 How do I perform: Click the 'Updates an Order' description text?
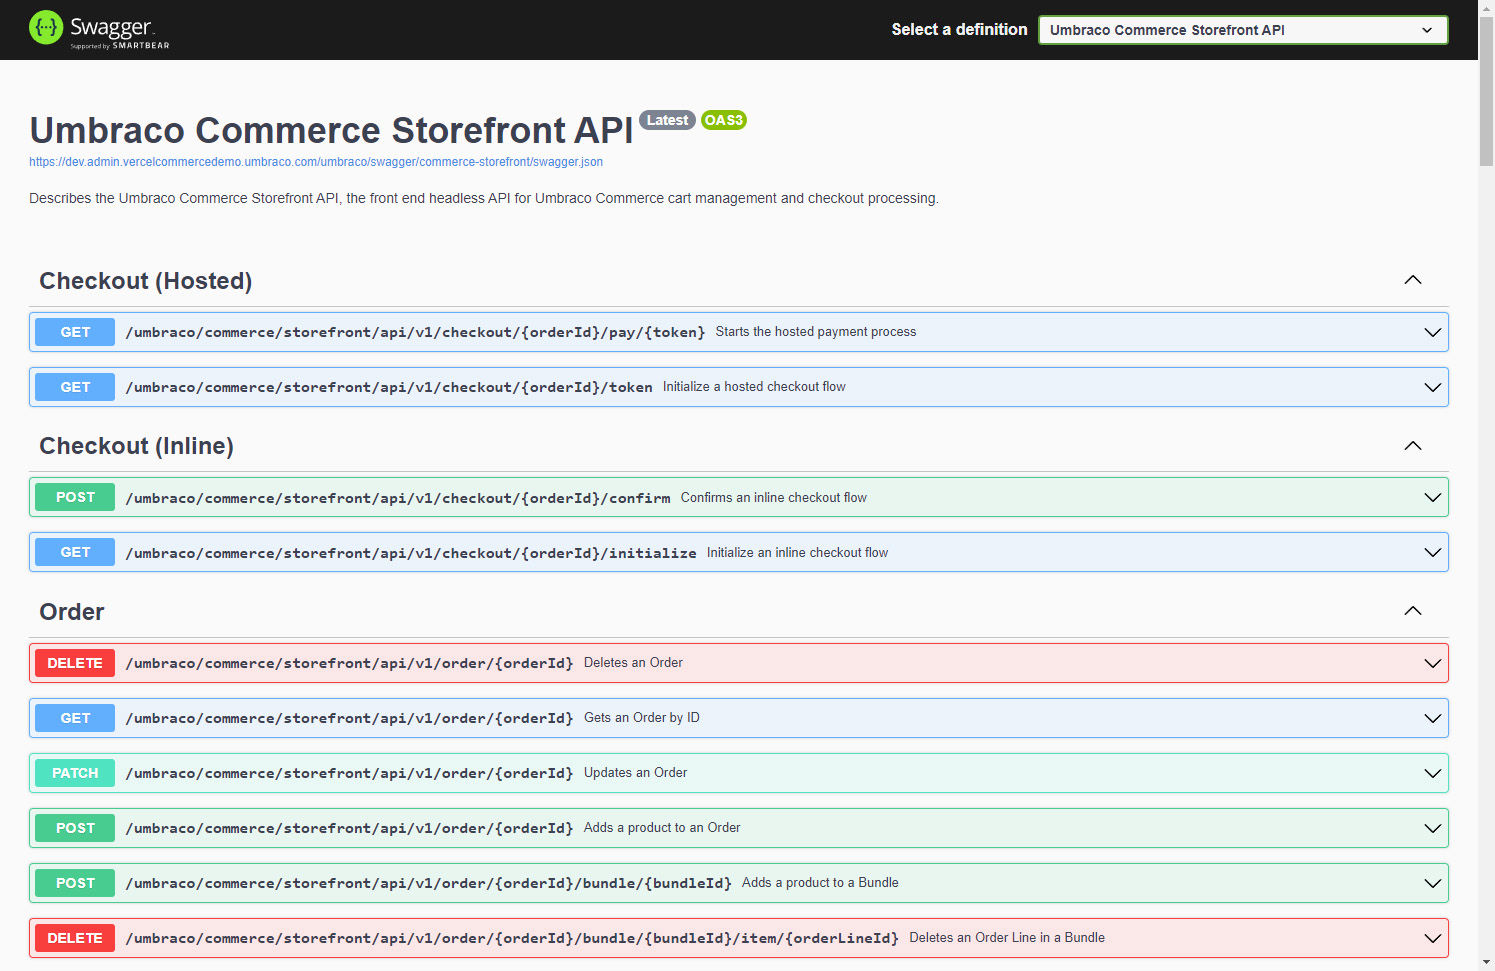tap(635, 773)
